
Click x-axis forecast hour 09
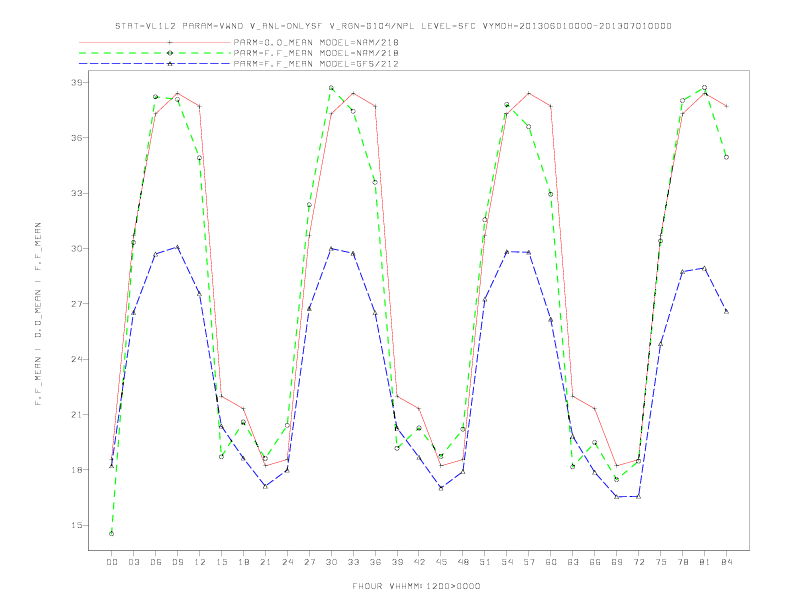[x=177, y=562]
